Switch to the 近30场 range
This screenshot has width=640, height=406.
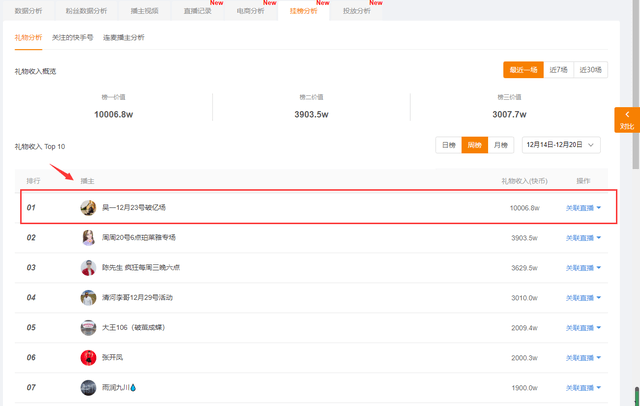[x=590, y=70]
